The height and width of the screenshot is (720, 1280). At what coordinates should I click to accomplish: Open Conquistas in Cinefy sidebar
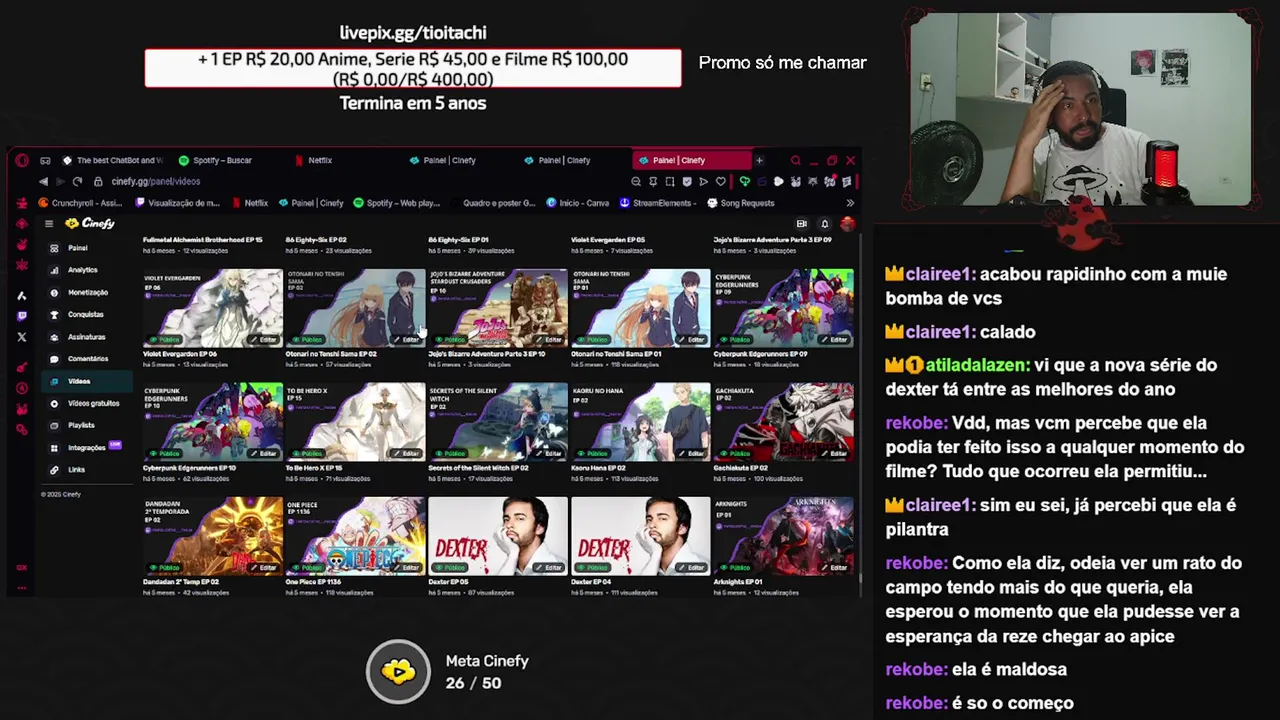85,314
